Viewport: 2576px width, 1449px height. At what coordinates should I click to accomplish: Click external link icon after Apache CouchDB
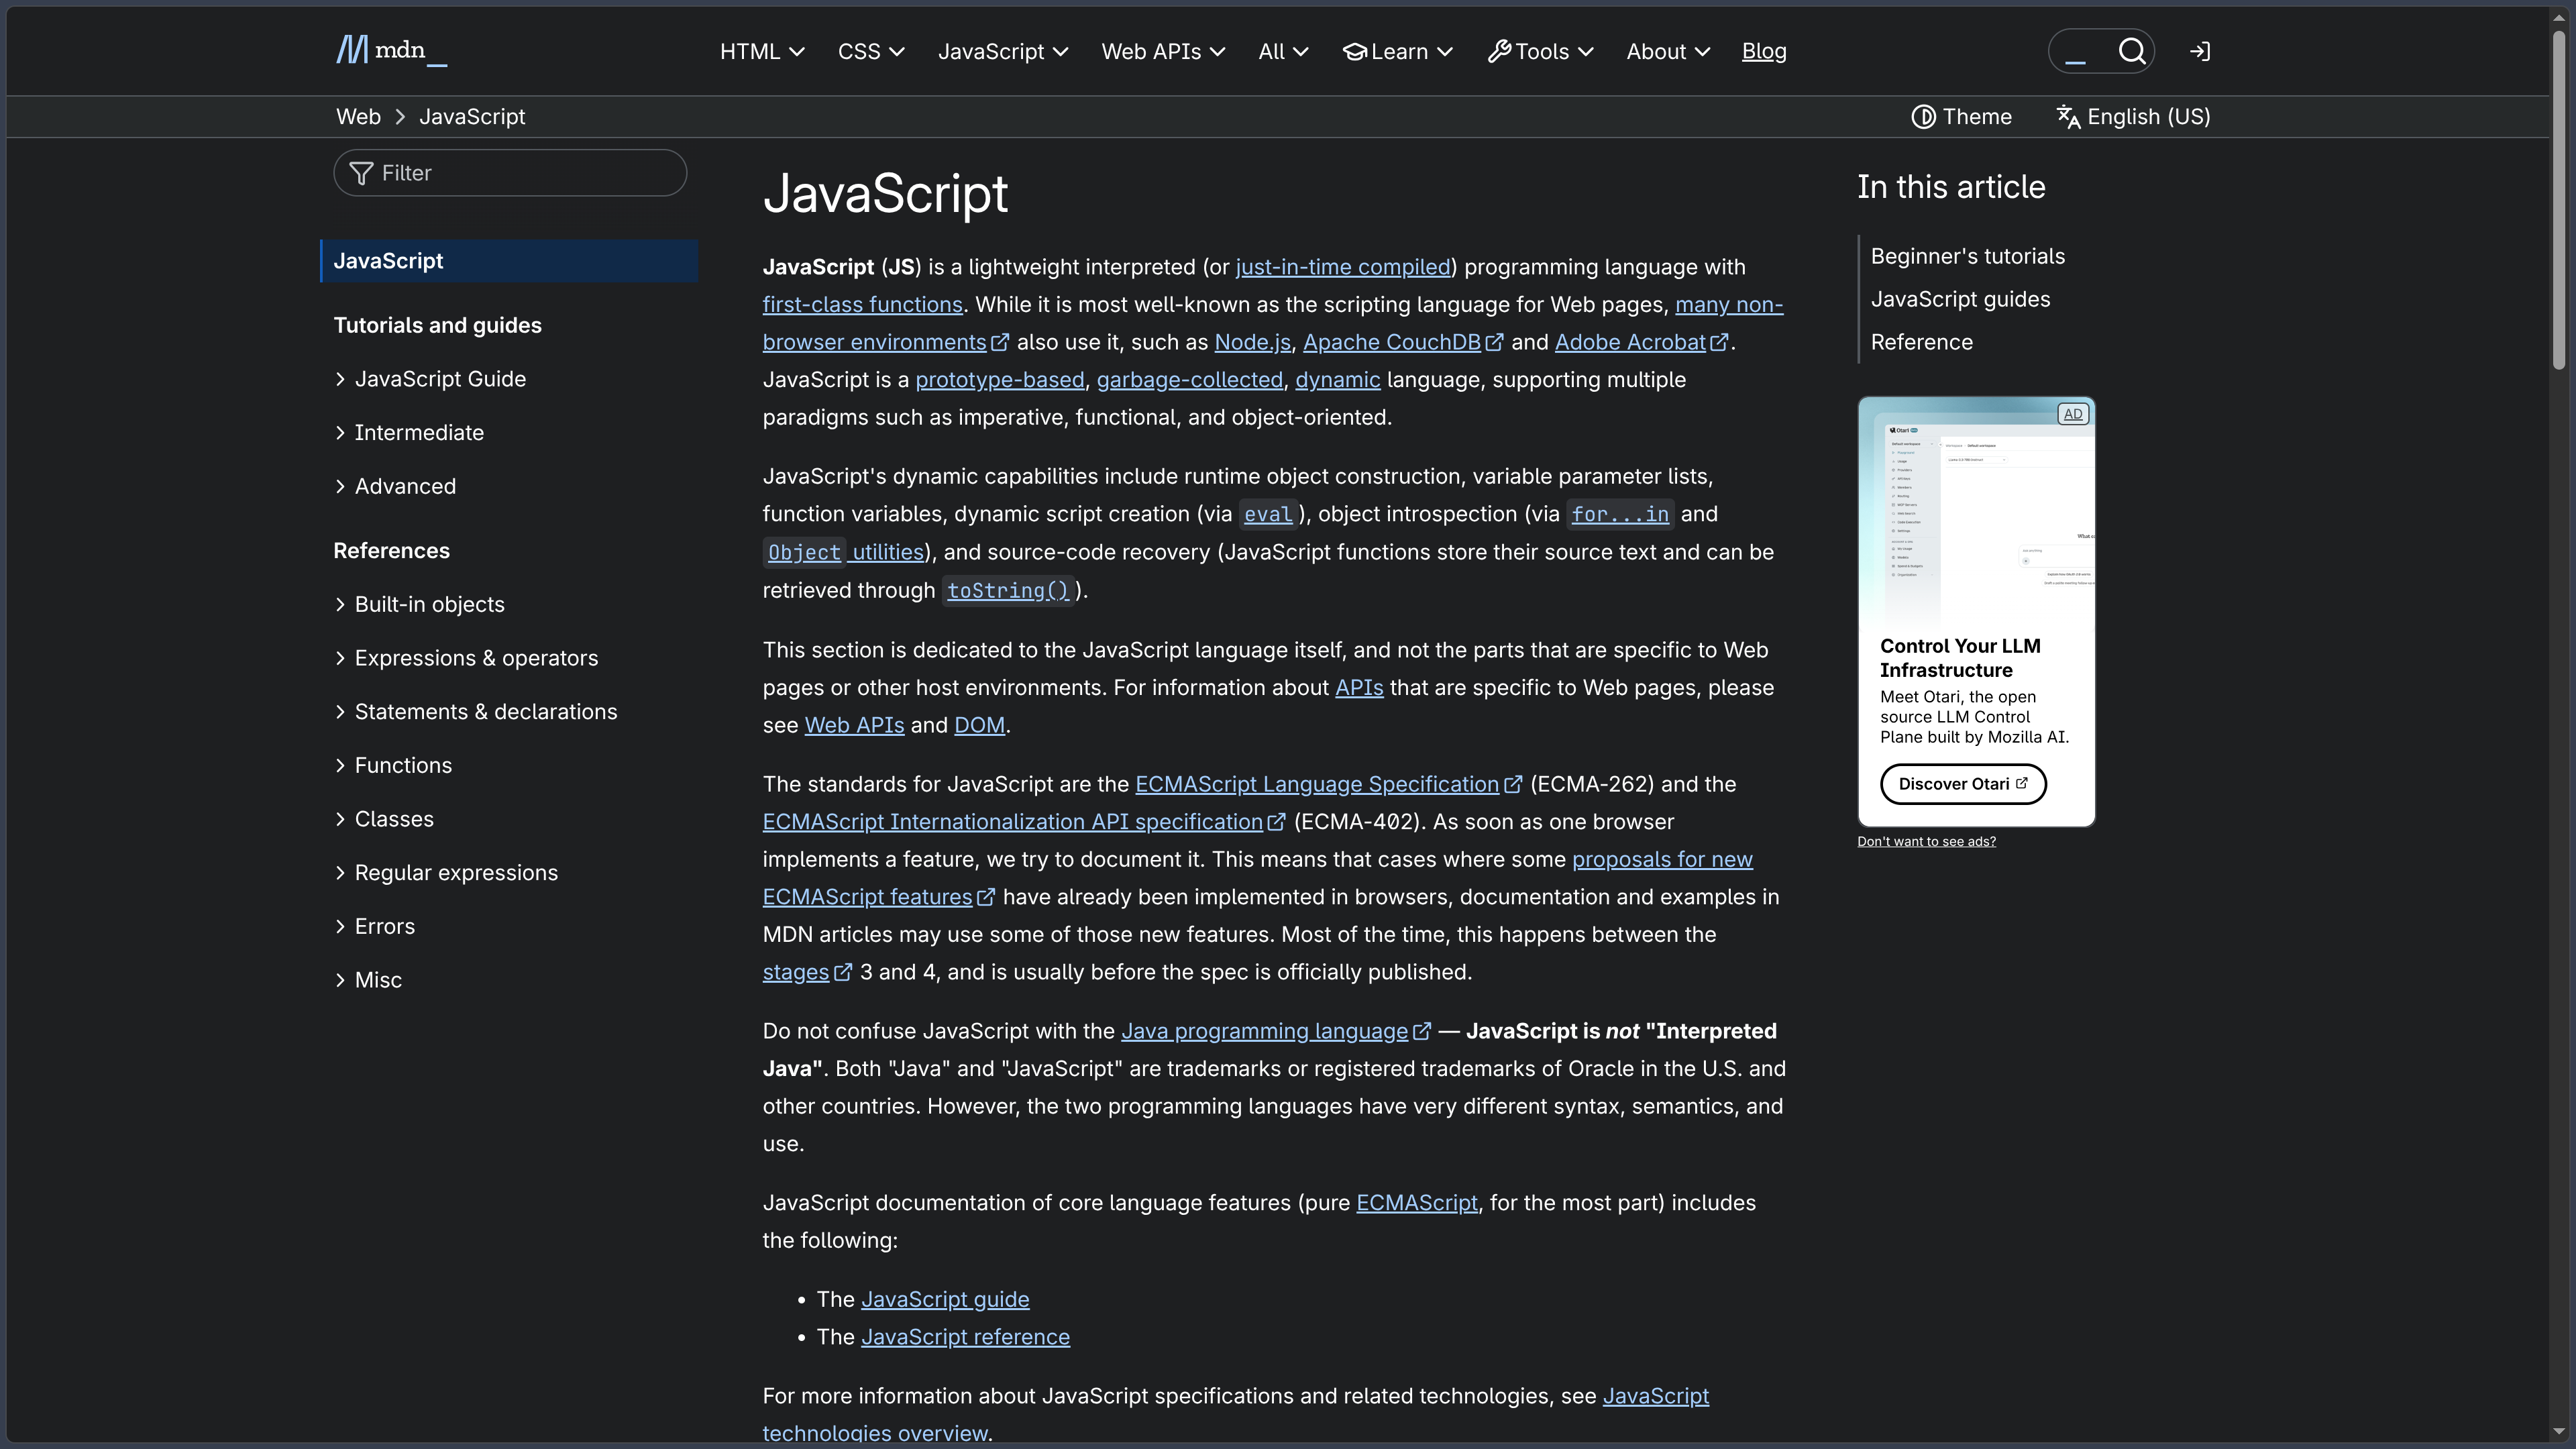coord(1494,343)
